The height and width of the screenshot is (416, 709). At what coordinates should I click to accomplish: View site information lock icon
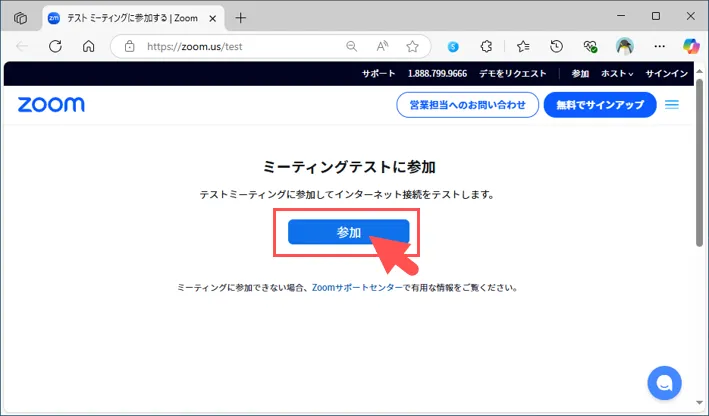[130, 46]
